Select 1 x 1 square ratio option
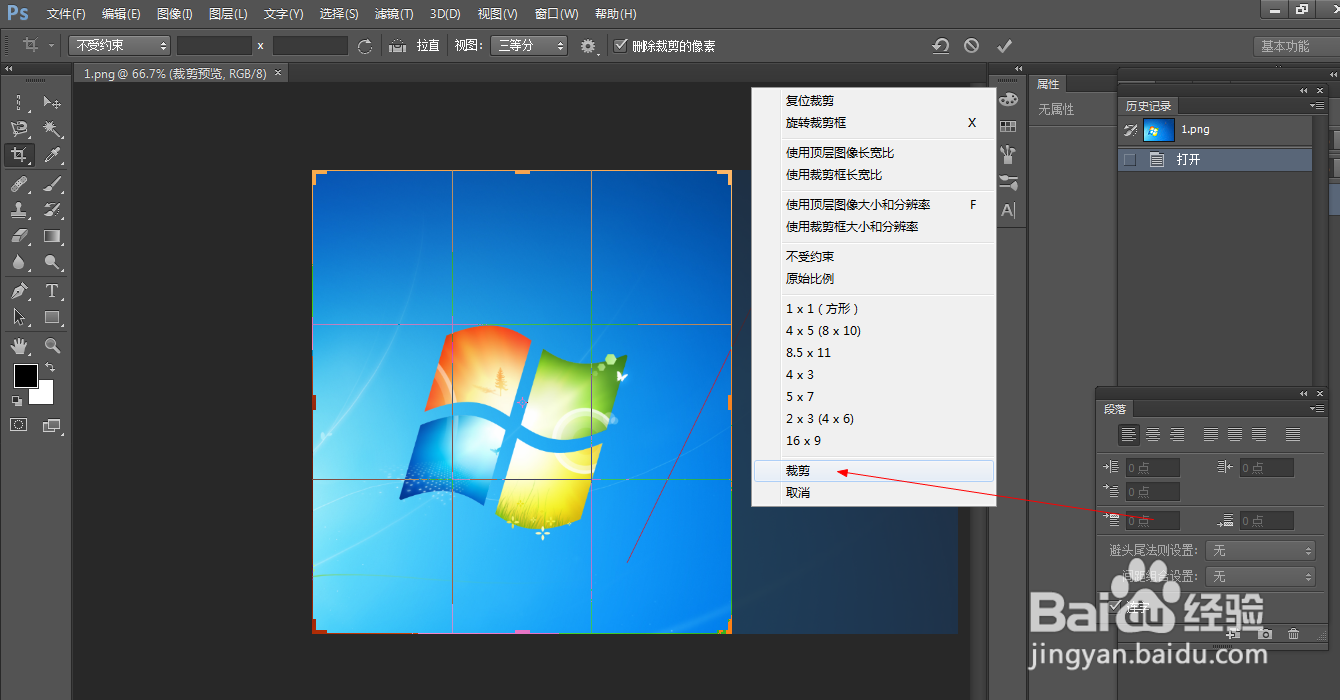The image size is (1340, 700). (x=874, y=309)
